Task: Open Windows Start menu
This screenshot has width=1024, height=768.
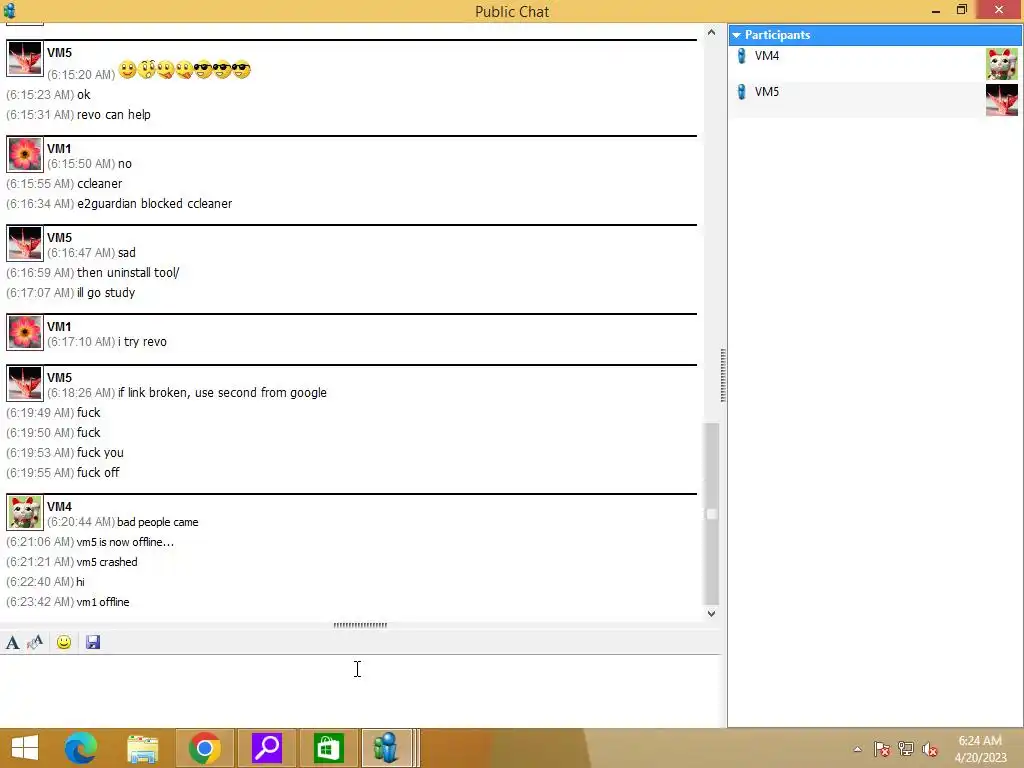Action: coord(25,748)
